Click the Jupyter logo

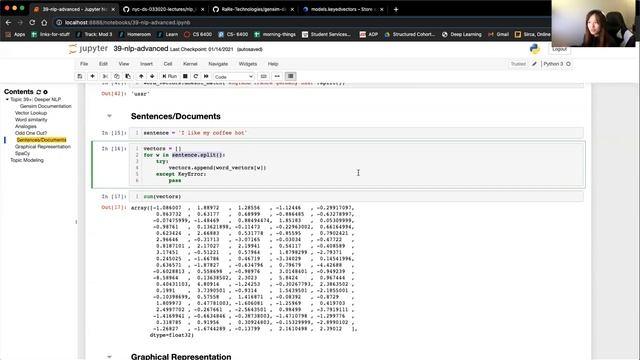pyautogui.click(x=88, y=49)
